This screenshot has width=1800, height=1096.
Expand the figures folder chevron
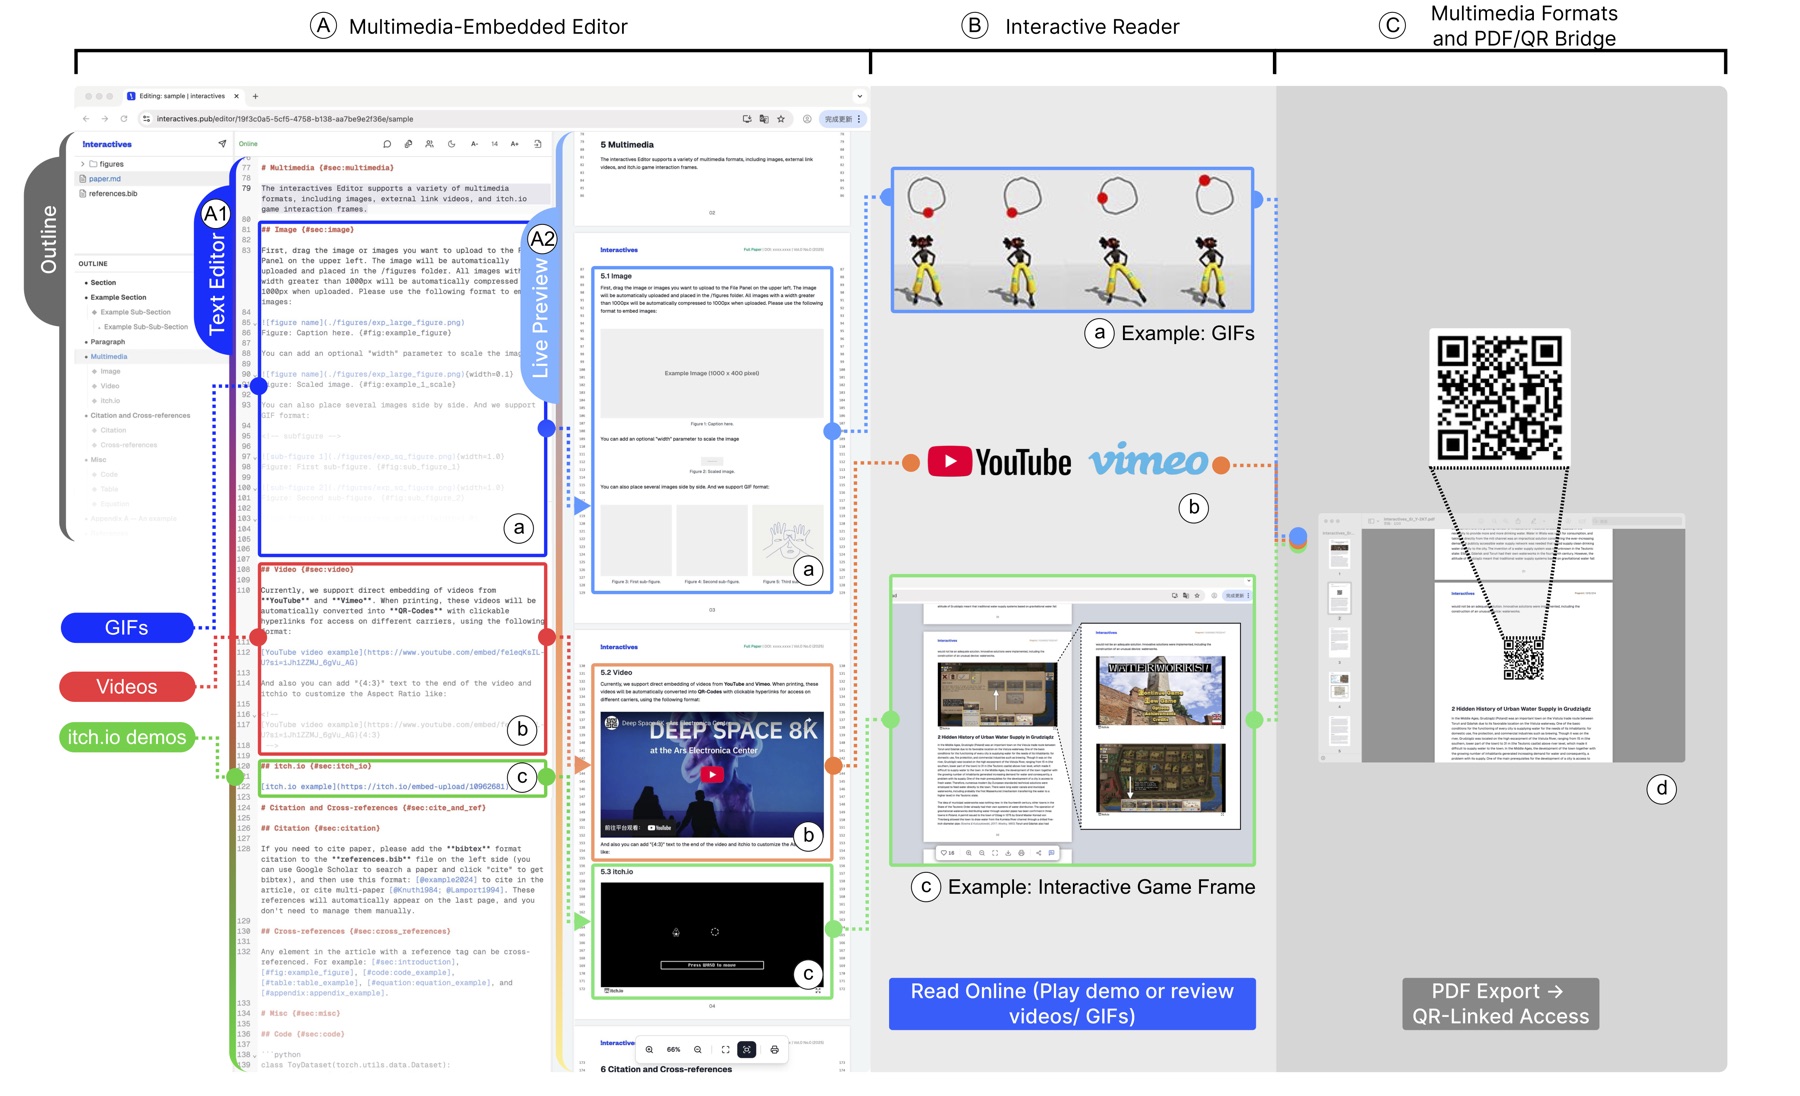click(82, 164)
